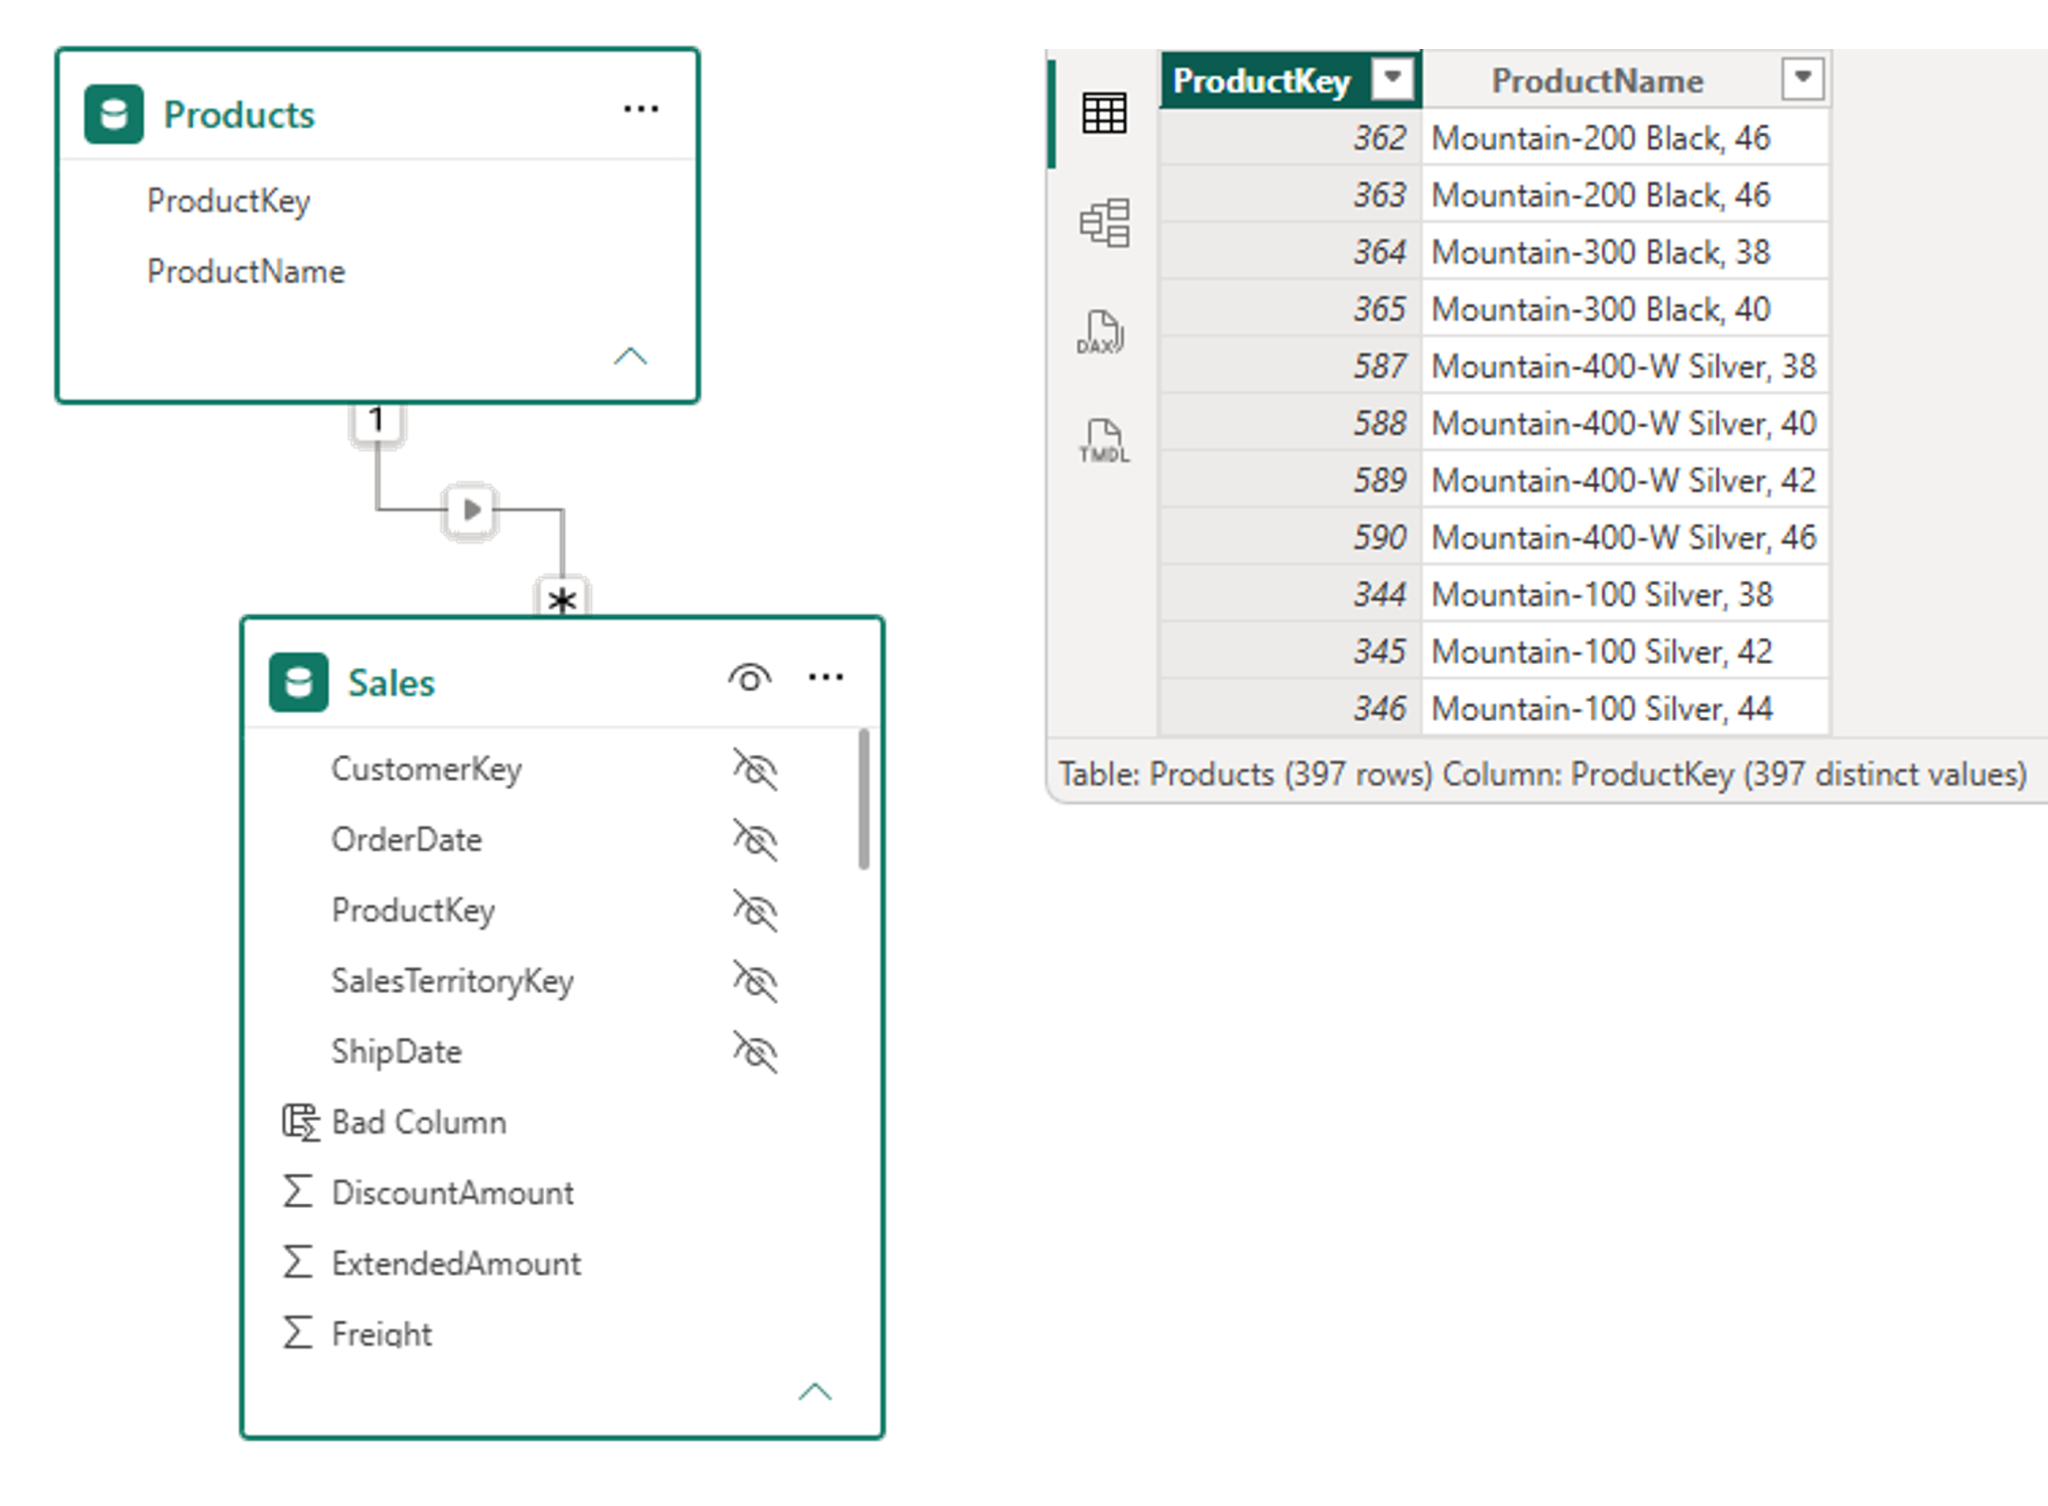
Task: Select the relationship direction arrow
Action: click(471, 510)
